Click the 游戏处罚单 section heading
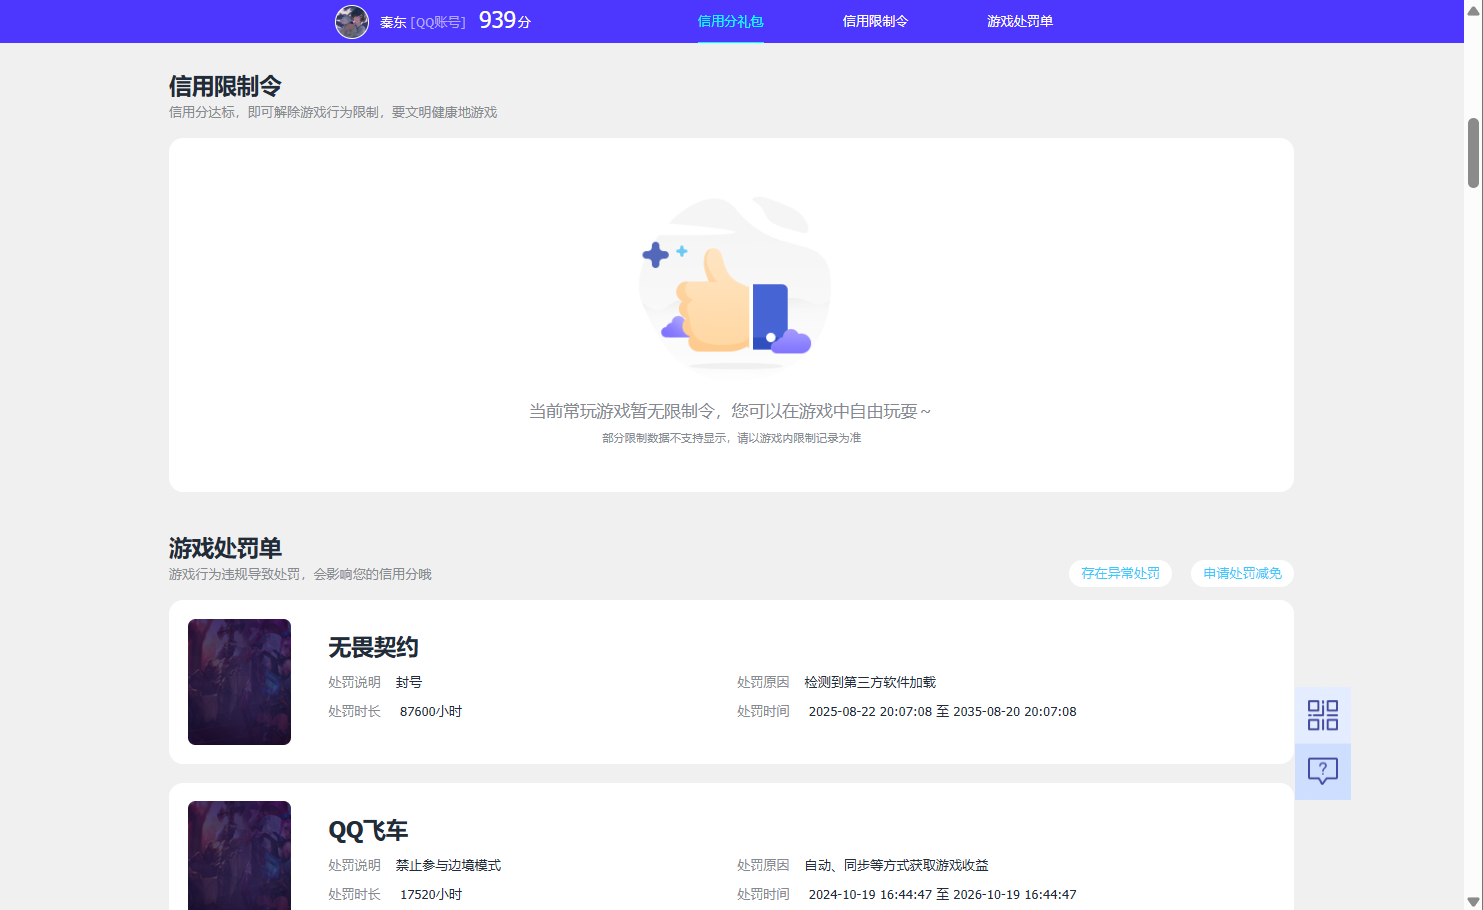Viewport: 1483px width, 910px height. pos(225,548)
